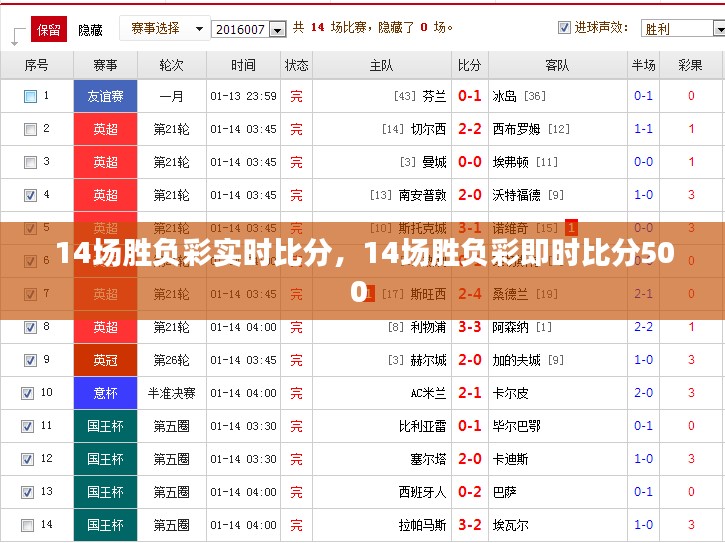Click the 意杯 league tag in row 10

click(x=105, y=393)
